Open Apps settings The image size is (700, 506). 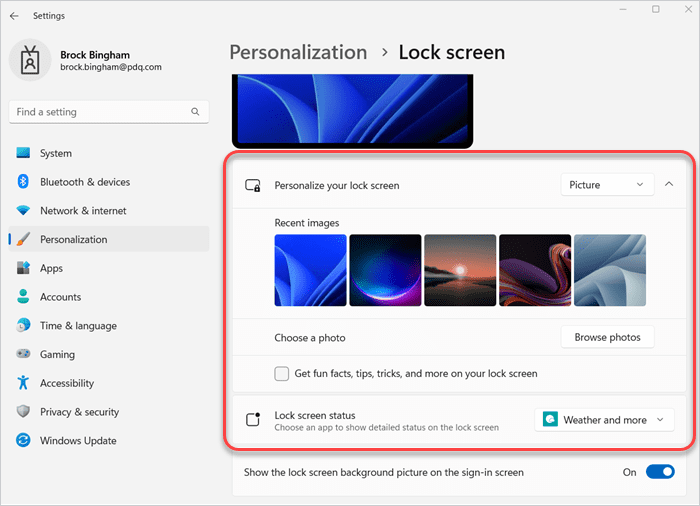click(109, 268)
